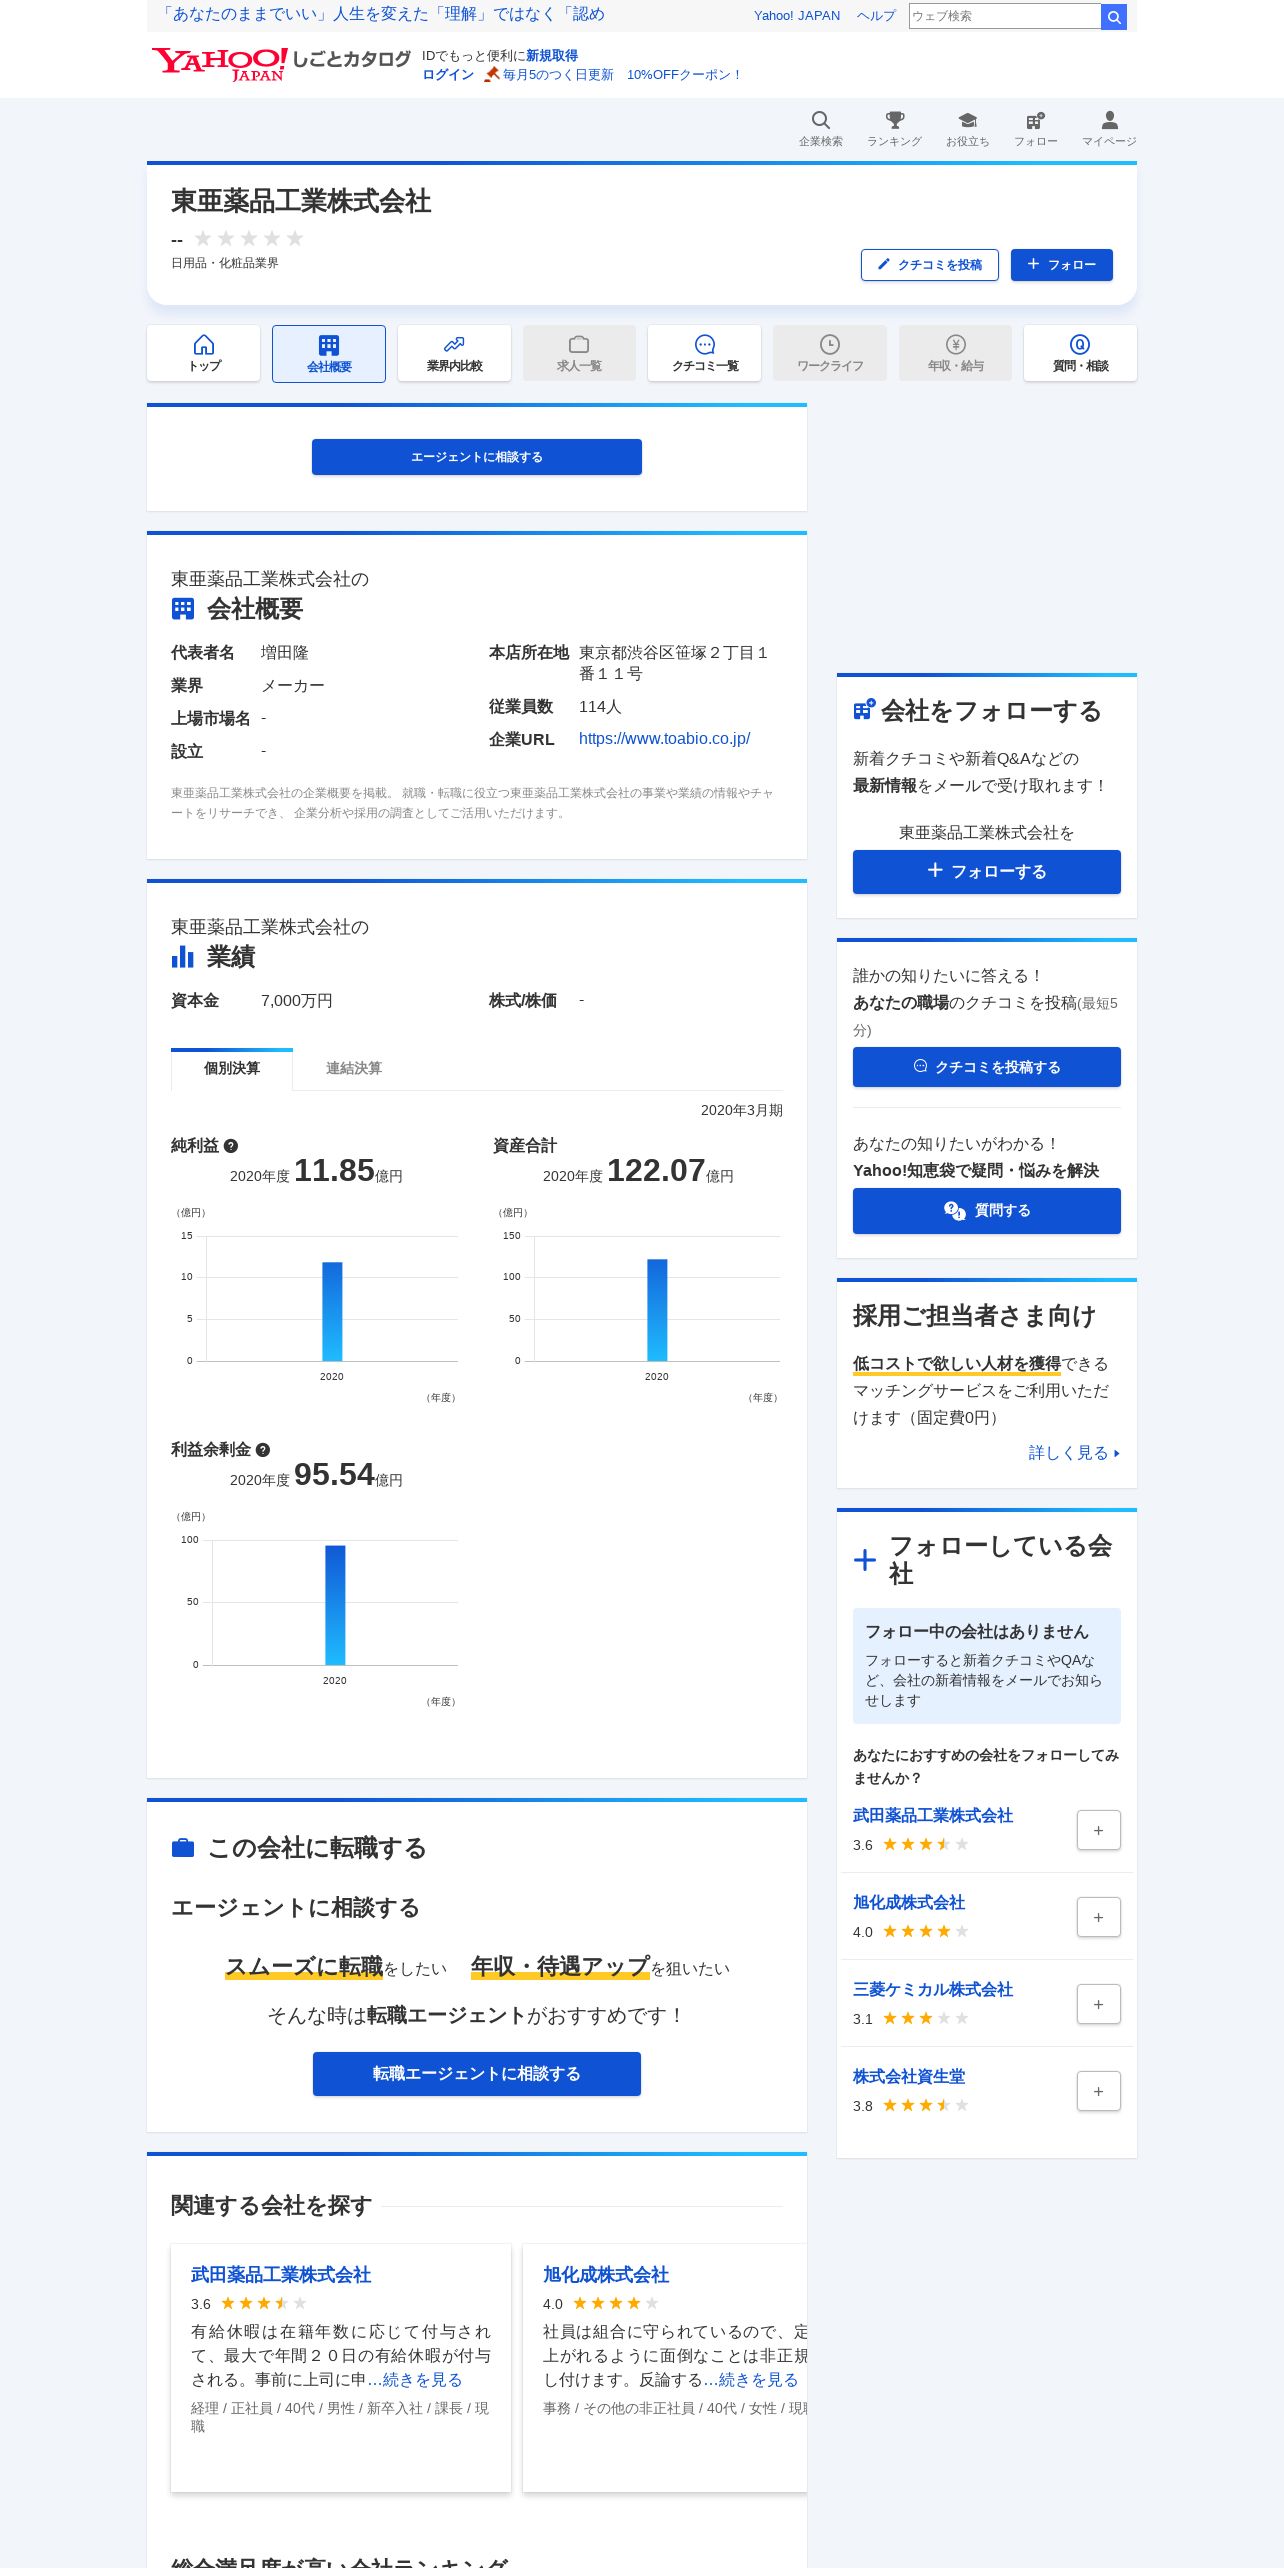Click the gavel icon next to 毎月5のつく日更新
Viewport: 1284px width, 2568px height.
click(x=491, y=74)
